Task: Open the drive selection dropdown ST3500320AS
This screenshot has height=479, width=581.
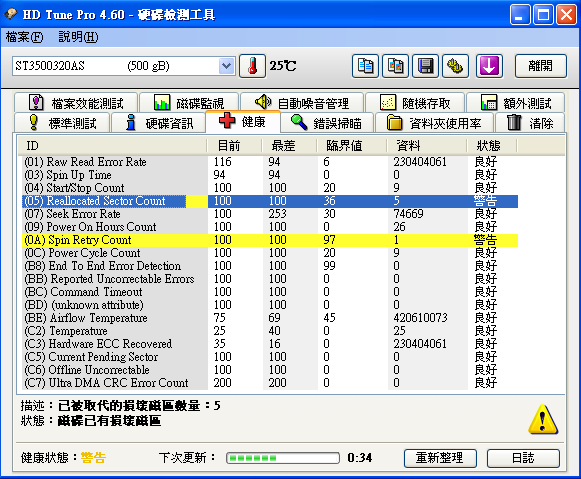Action: coord(124,66)
